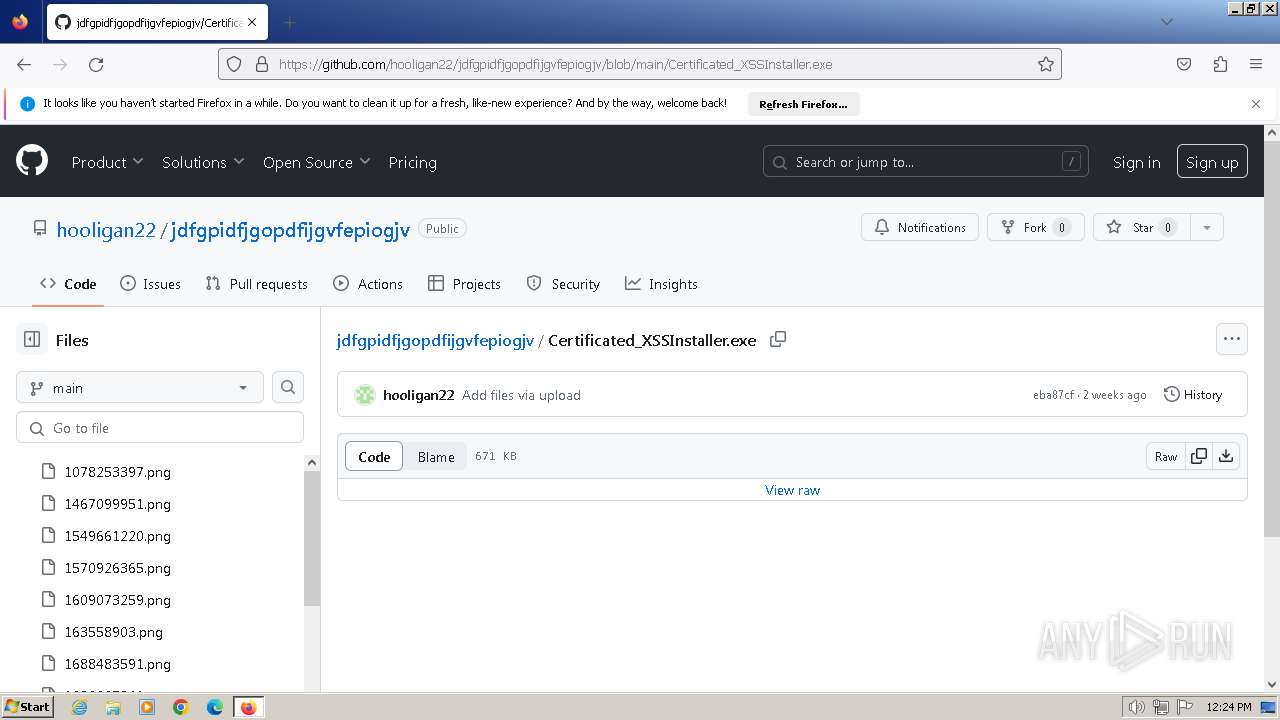Open file 1467099951.png in tree
Image resolution: width=1280 pixels, height=720 pixels.
click(x=117, y=504)
